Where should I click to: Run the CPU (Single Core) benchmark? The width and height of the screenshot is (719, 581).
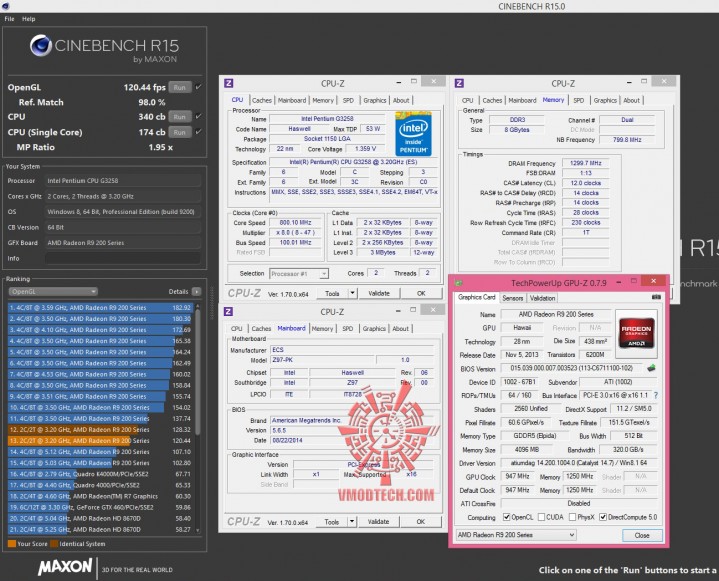pos(180,132)
